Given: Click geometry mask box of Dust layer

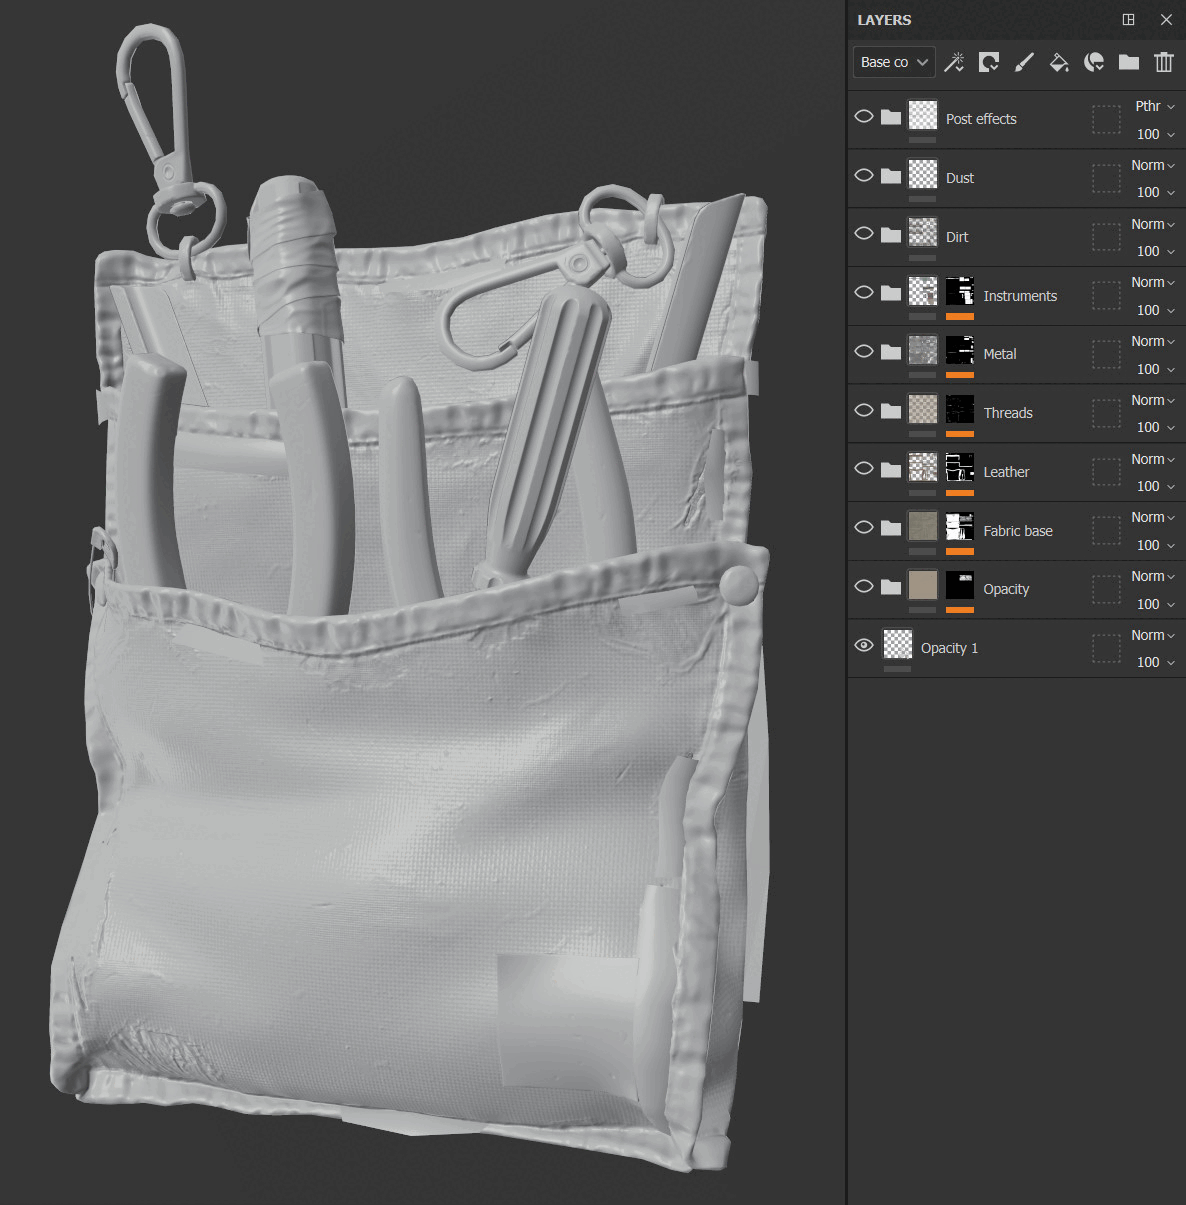Looking at the screenshot, I should [1106, 178].
